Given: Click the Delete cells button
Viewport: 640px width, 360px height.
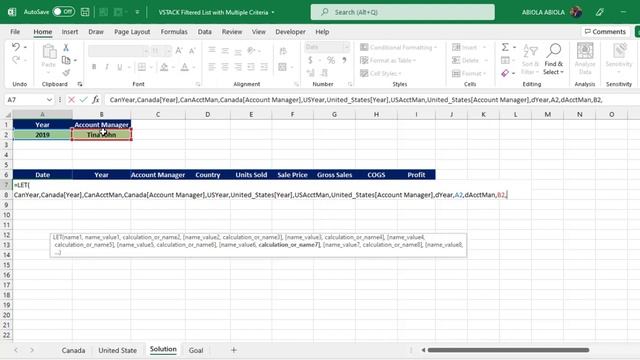Looking at the screenshot, I should coord(469,60).
